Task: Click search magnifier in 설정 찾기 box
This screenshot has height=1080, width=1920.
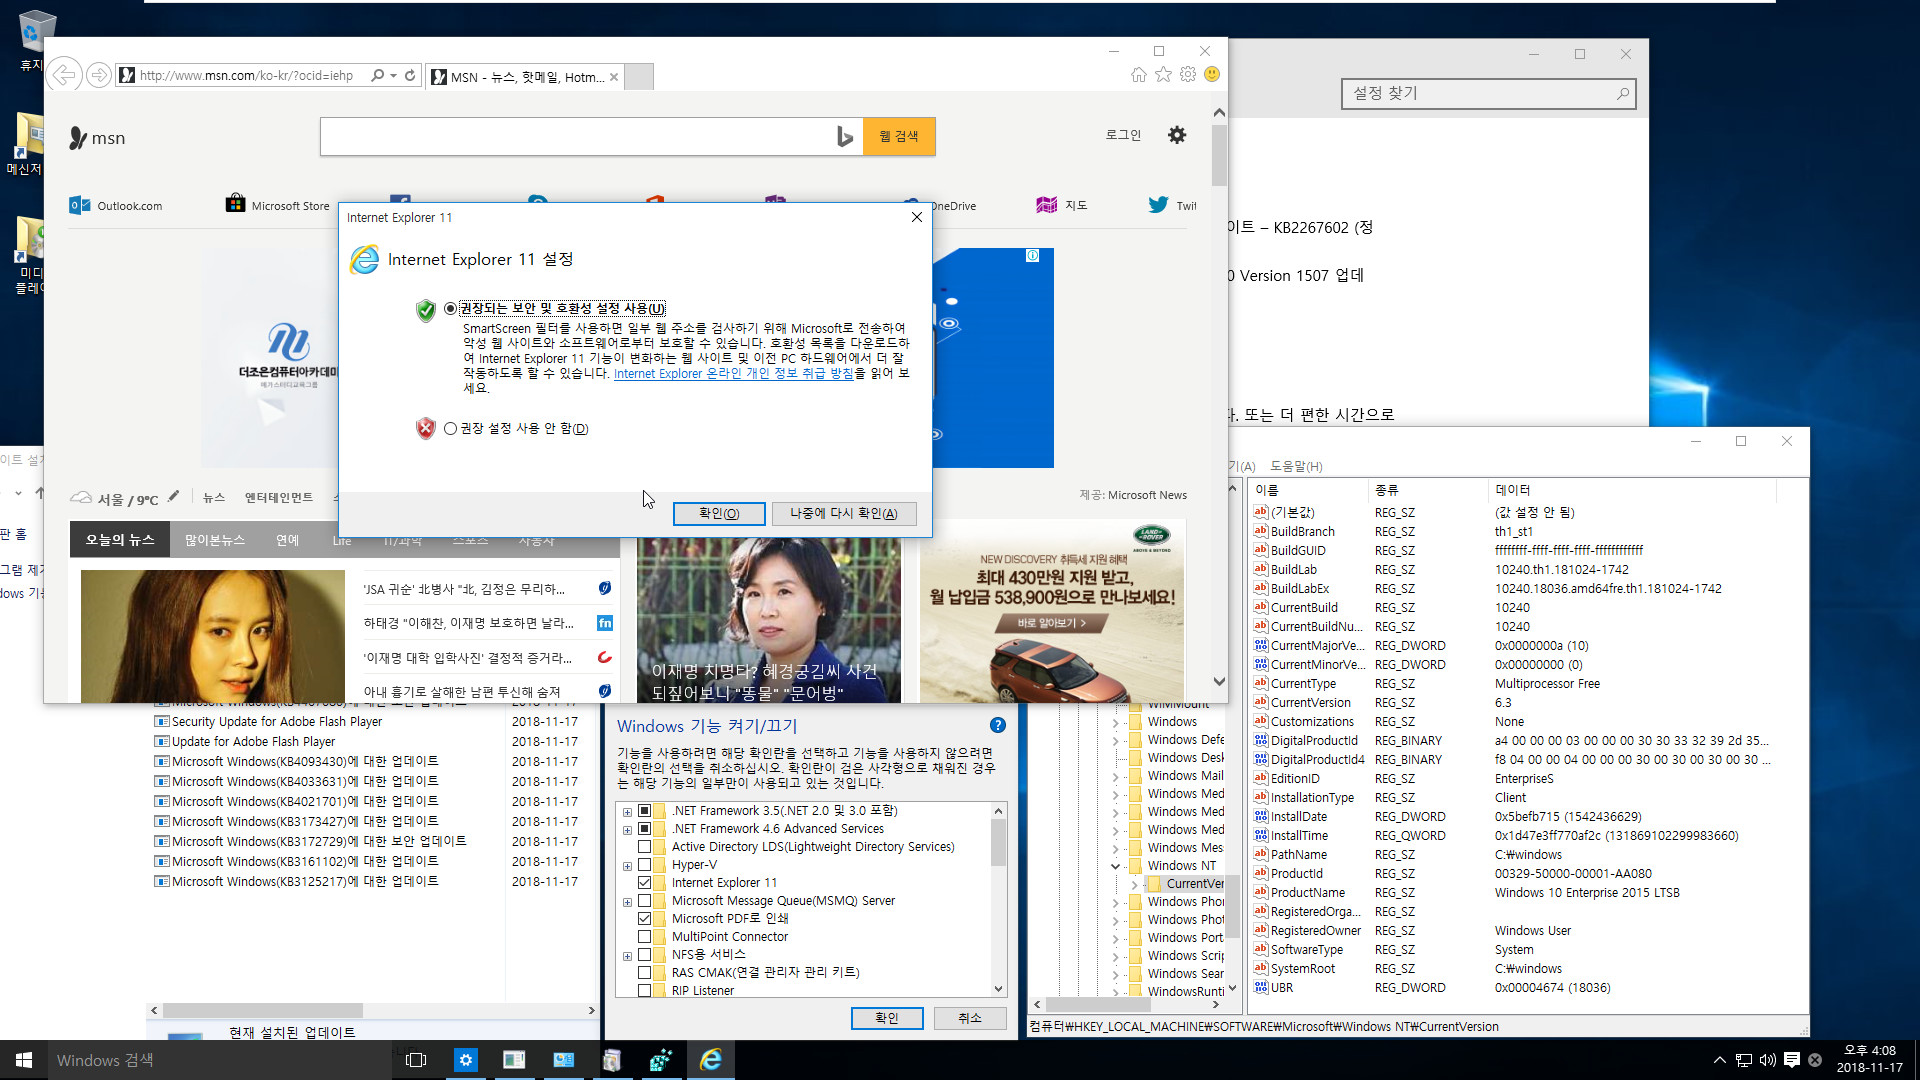Action: click(x=1622, y=94)
